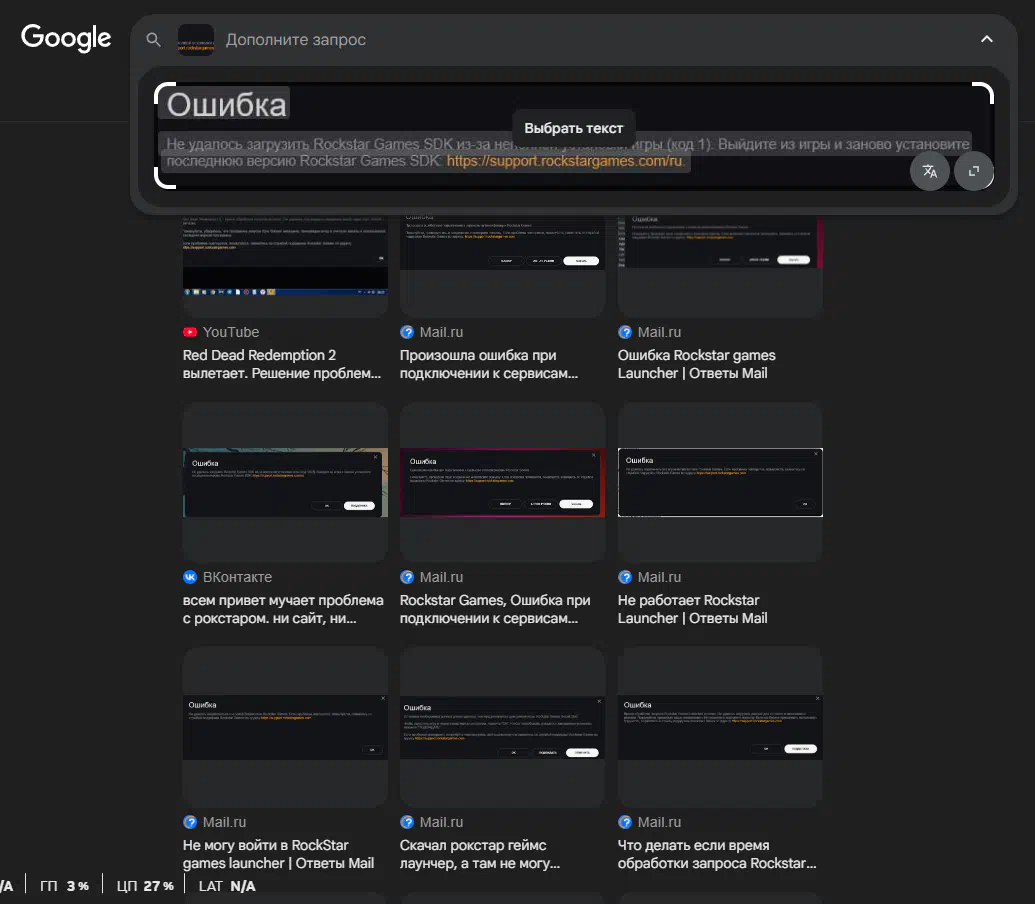Click the expand selection icon button
Image resolution: width=1035 pixels, height=904 pixels.
(974, 172)
